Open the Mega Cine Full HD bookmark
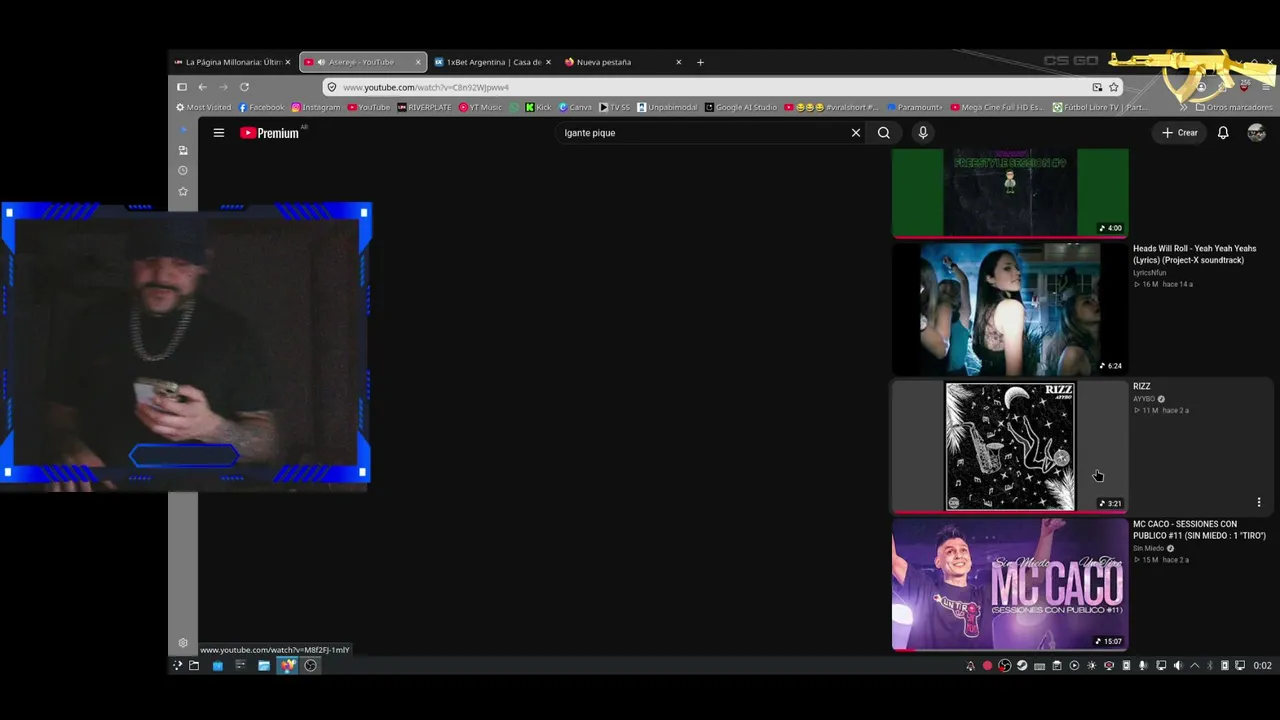The height and width of the screenshot is (720, 1280). click(x=998, y=107)
